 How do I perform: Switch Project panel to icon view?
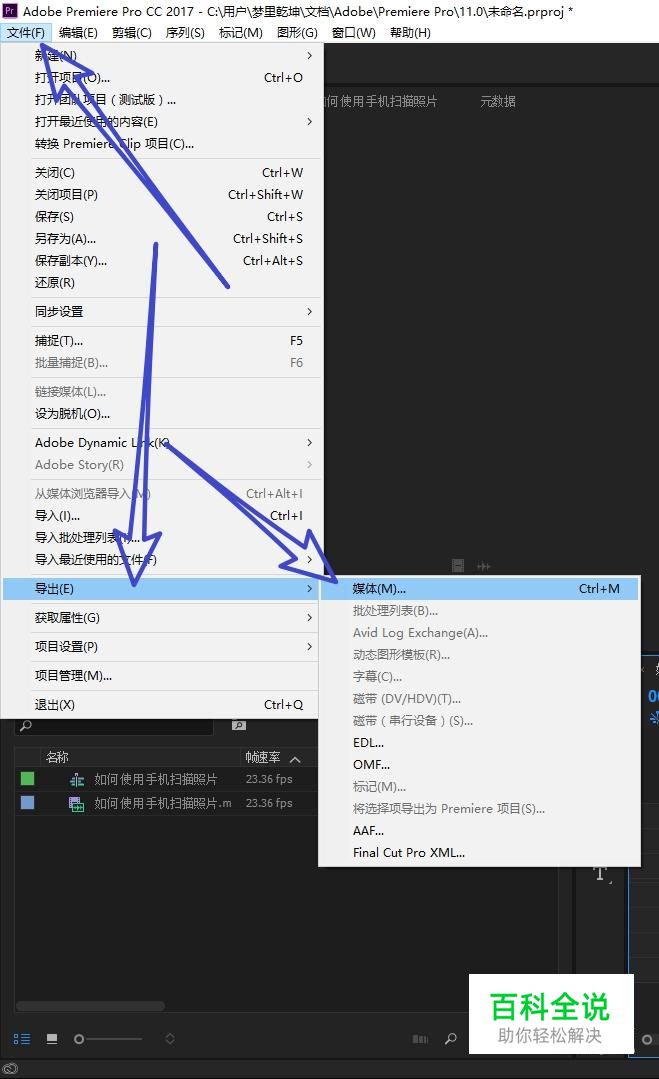52,1038
